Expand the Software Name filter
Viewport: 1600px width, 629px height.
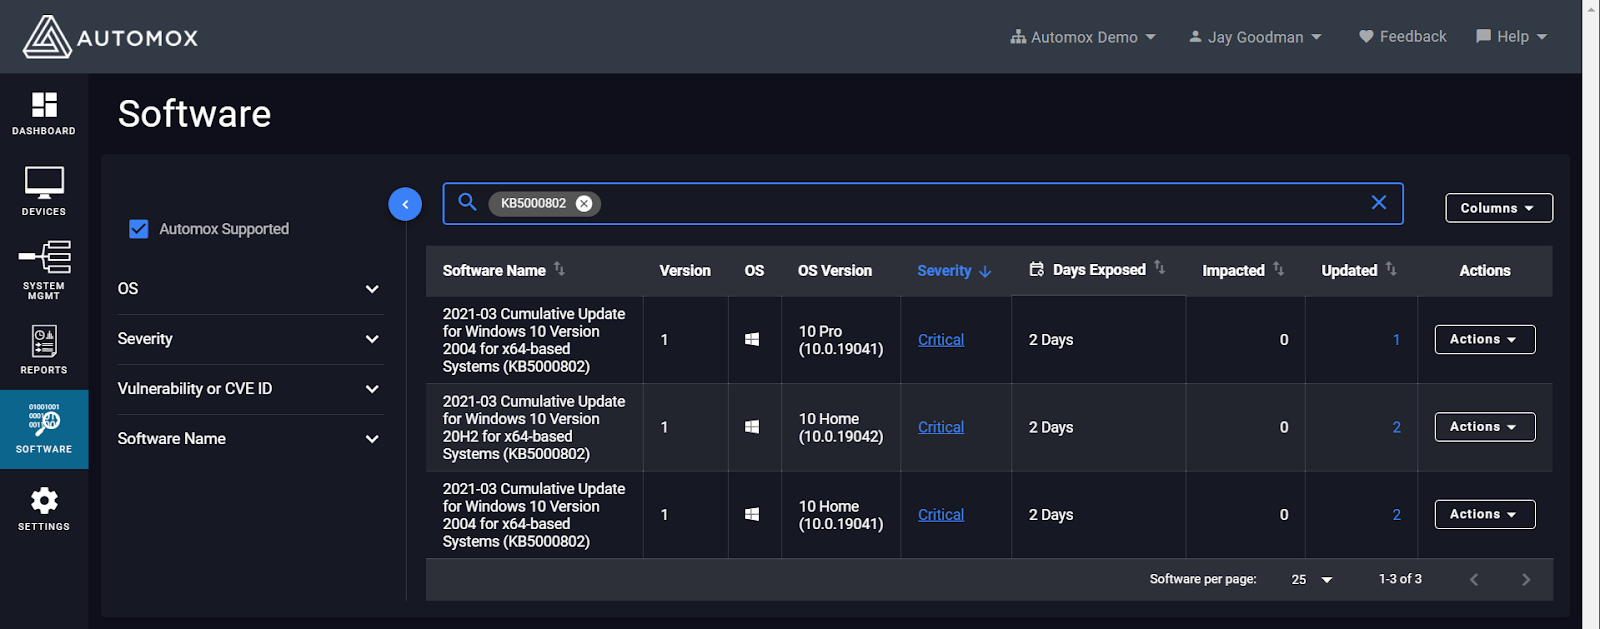pos(250,439)
